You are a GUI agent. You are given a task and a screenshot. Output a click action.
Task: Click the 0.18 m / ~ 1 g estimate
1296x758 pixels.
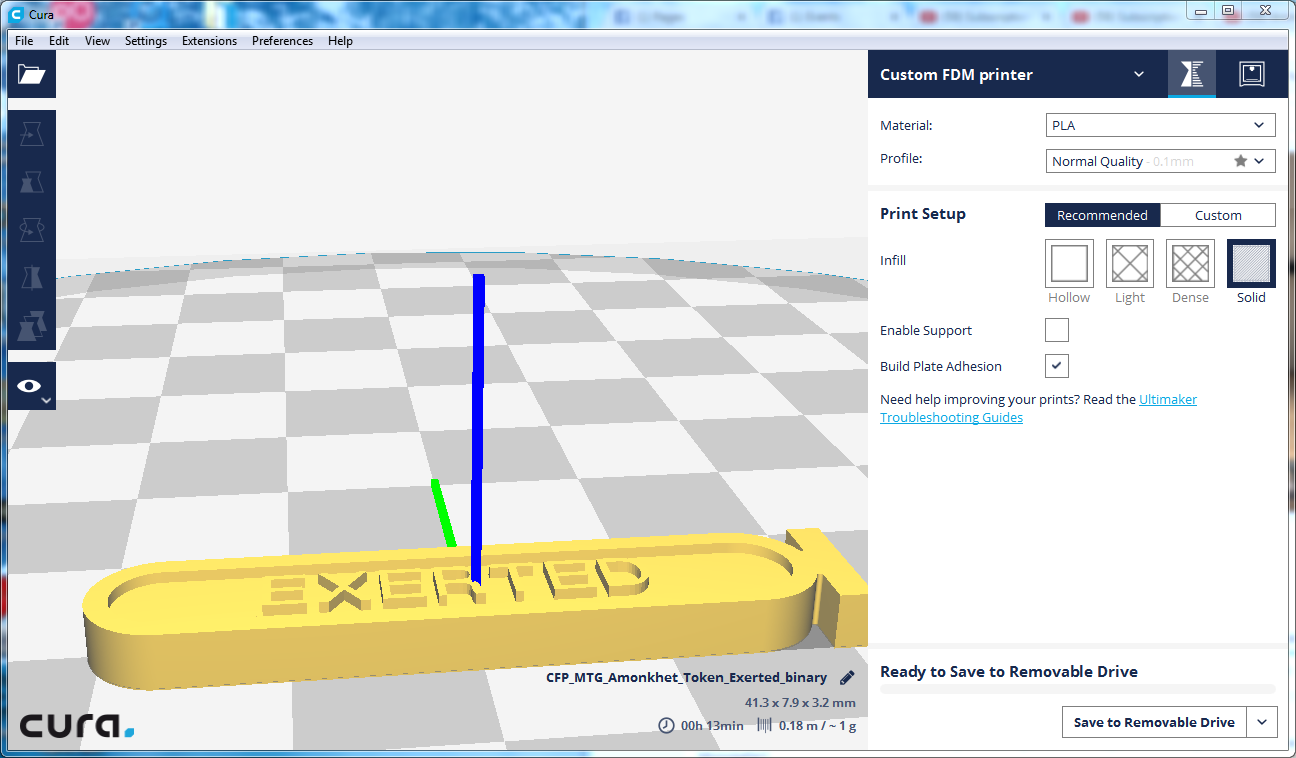click(817, 726)
